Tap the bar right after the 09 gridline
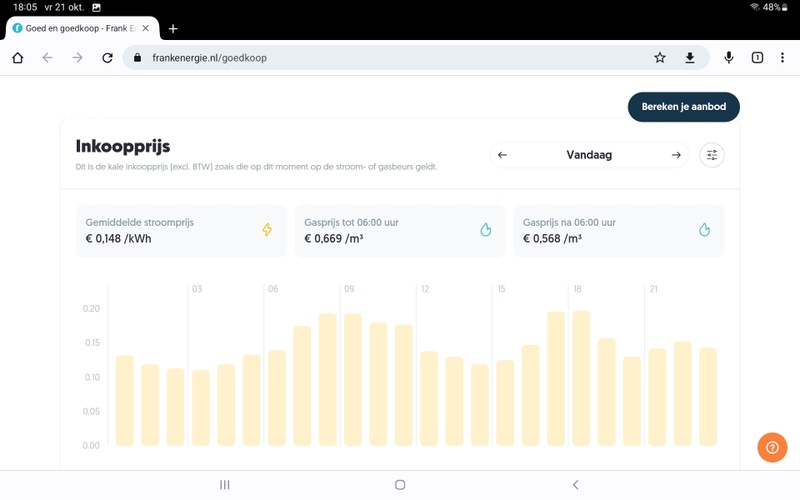Image resolution: width=800 pixels, height=500 pixels. coord(353,380)
